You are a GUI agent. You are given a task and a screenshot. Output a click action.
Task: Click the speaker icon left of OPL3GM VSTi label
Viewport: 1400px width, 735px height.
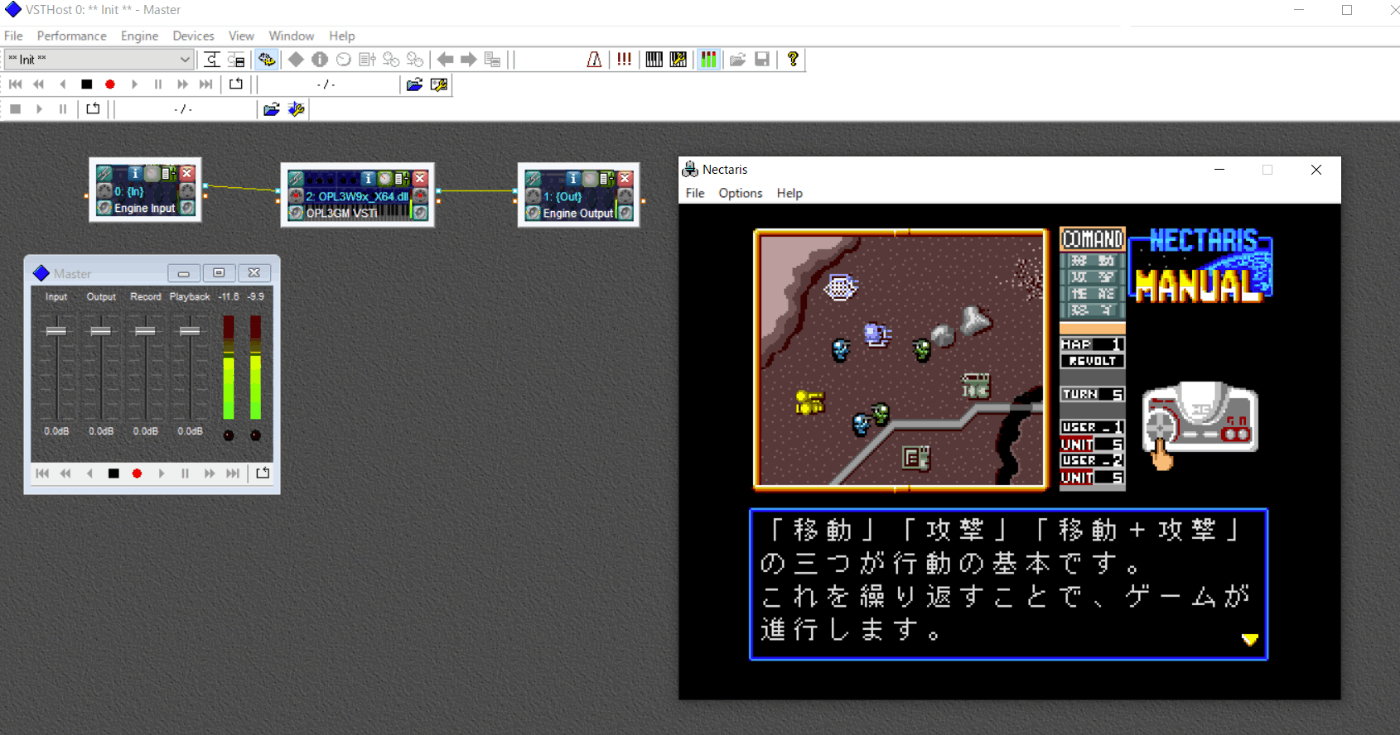pos(295,212)
